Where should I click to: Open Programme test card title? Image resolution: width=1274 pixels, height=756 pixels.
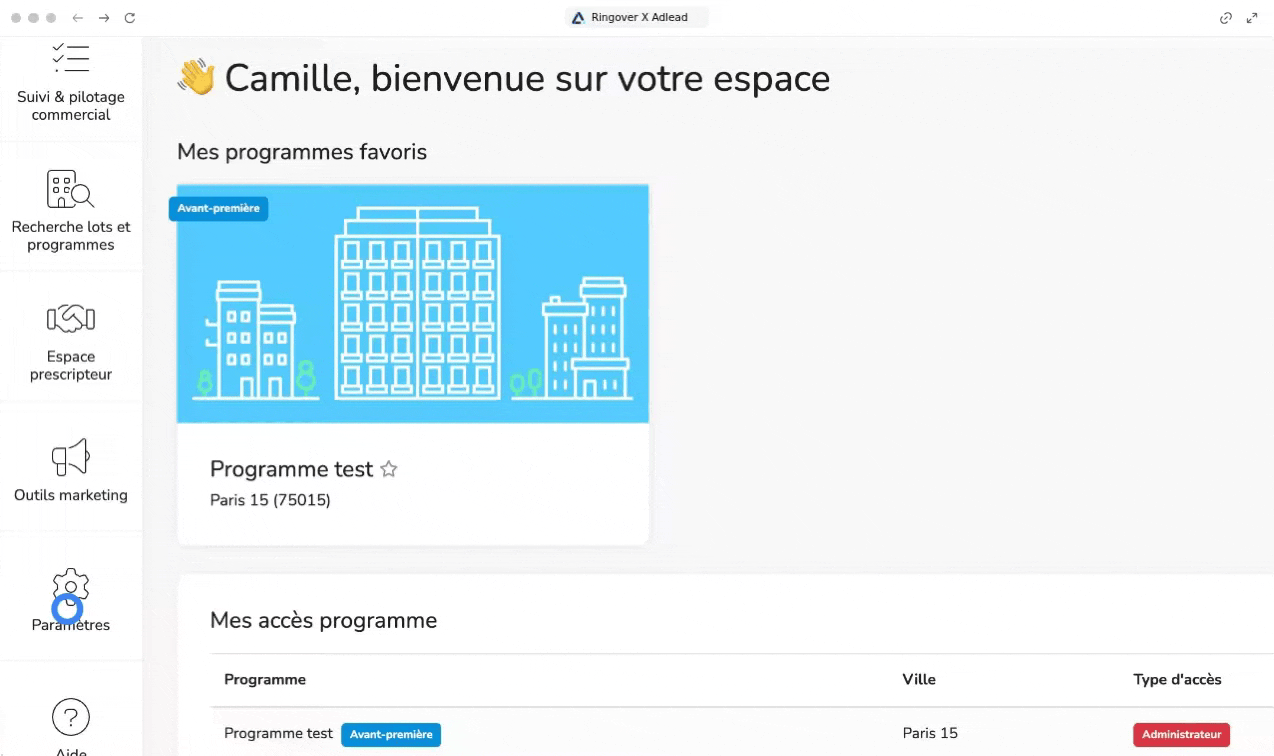click(x=291, y=469)
